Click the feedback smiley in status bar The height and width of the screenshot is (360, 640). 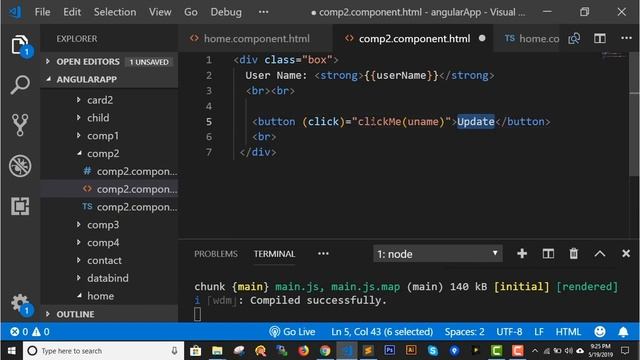click(x=600, y=331)
